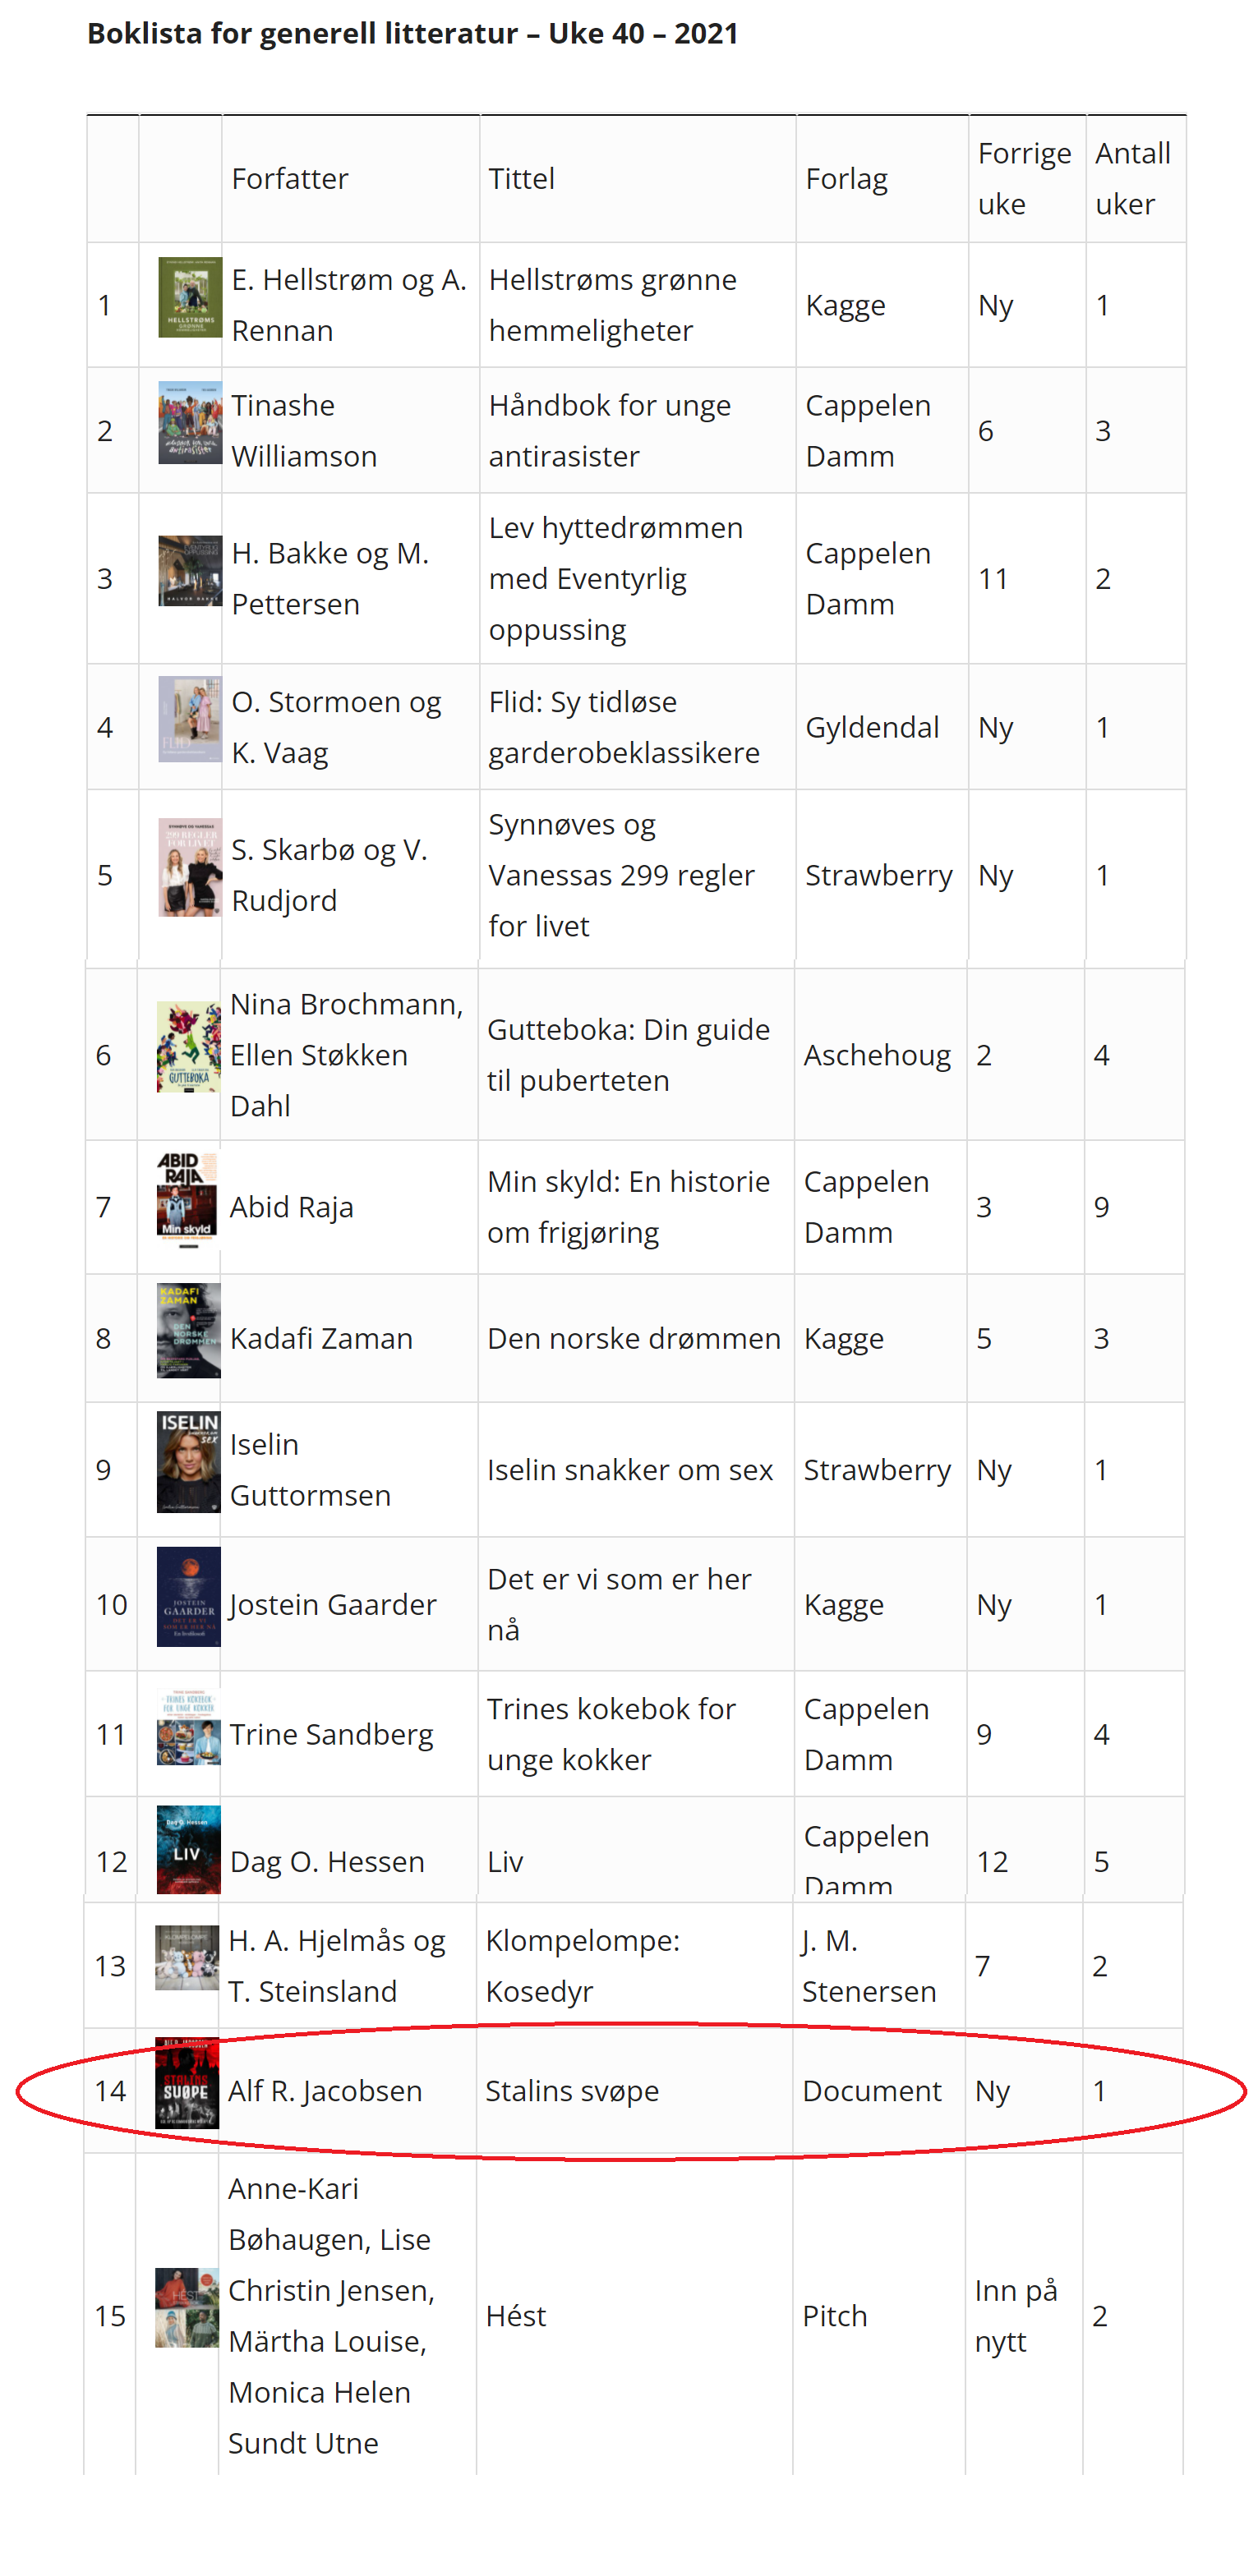Click the Boklista for generell litteratur heading
Screen dimensions: 1258x2576
412,34
